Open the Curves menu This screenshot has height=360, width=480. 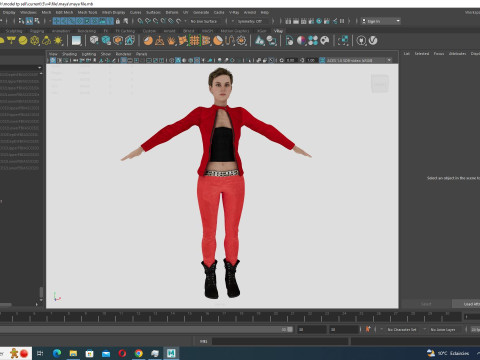point(135,12)
